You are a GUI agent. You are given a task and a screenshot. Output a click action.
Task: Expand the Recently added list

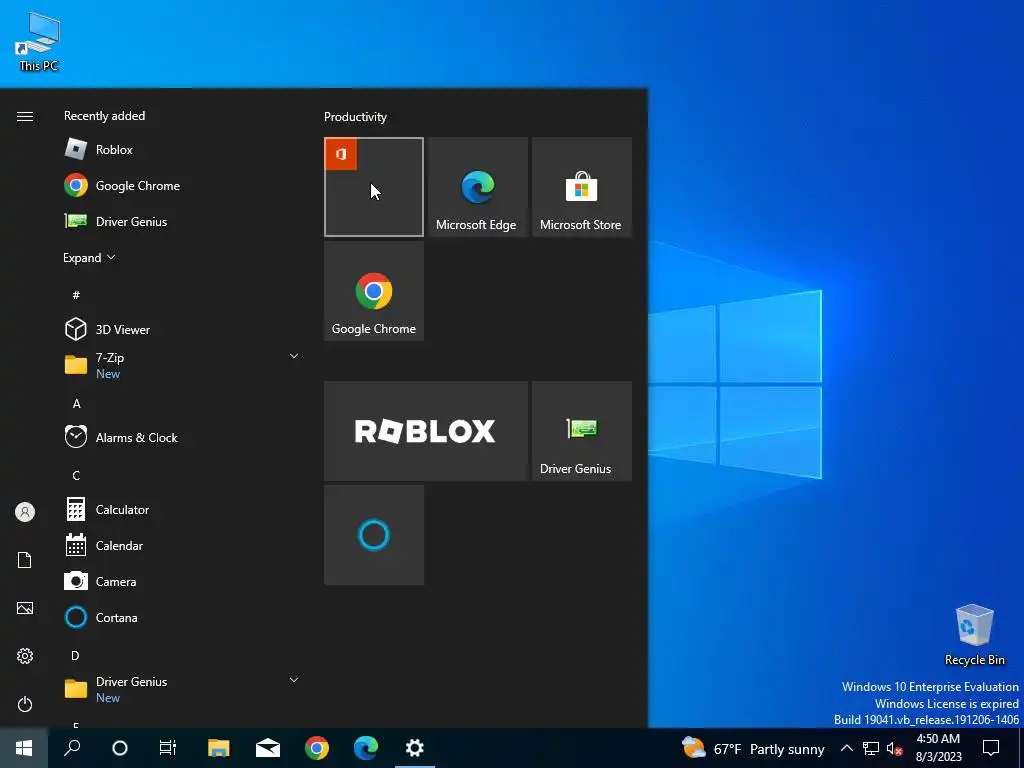pos(89,257)
